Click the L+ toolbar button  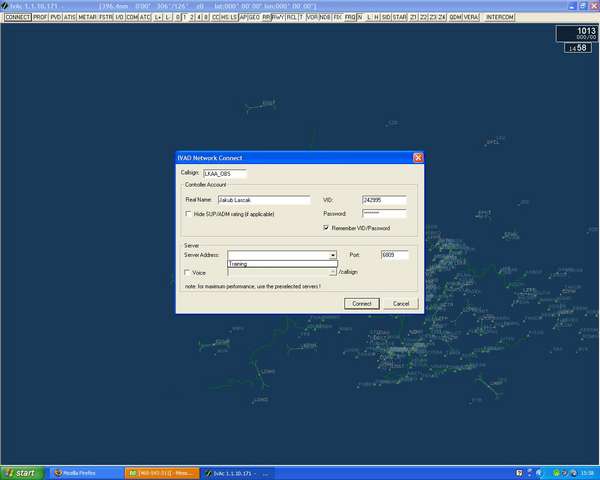158,17
